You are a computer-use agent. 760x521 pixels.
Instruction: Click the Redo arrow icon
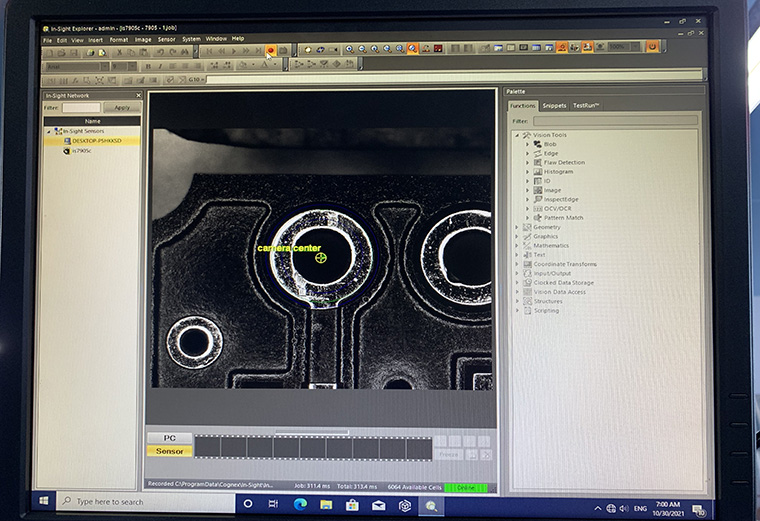coord(172,52)
